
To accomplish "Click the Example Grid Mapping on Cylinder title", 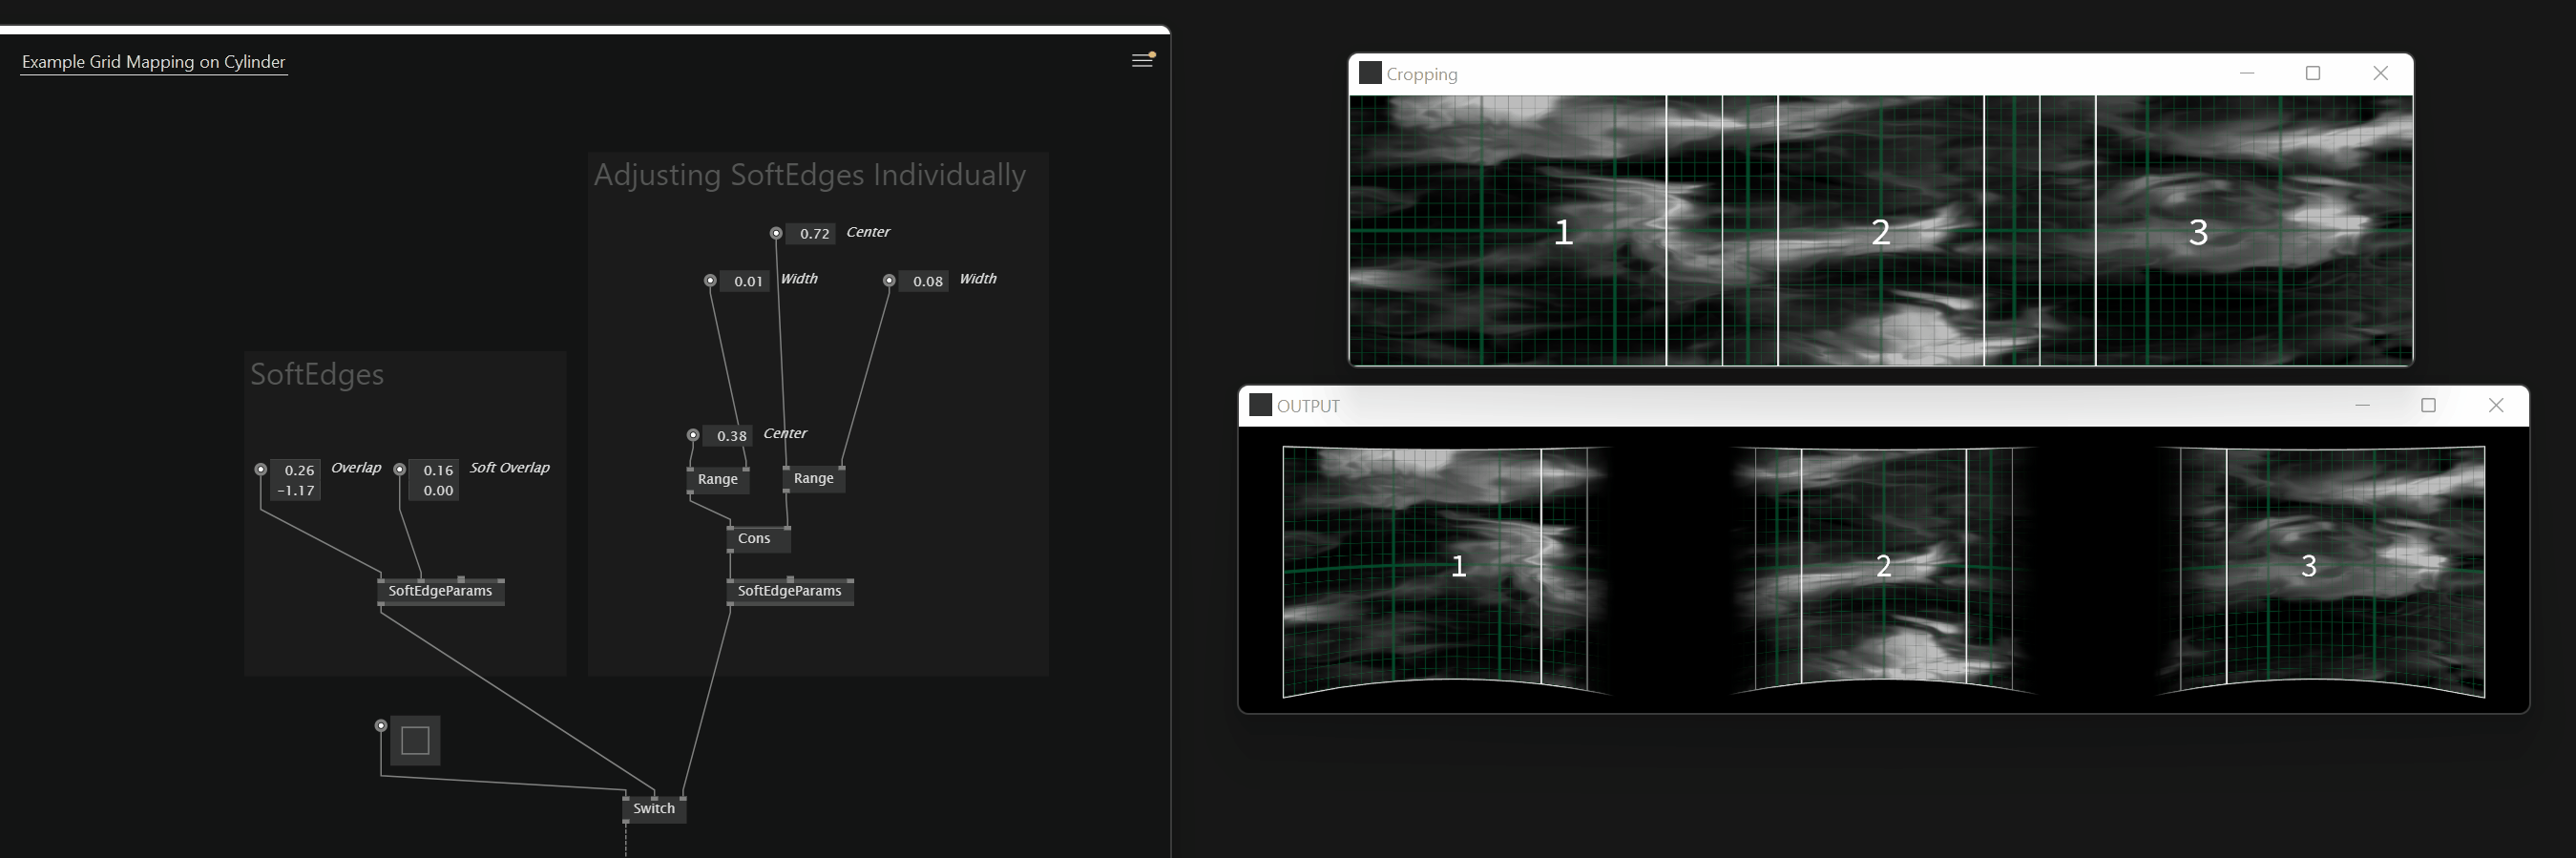I will 154,62.
